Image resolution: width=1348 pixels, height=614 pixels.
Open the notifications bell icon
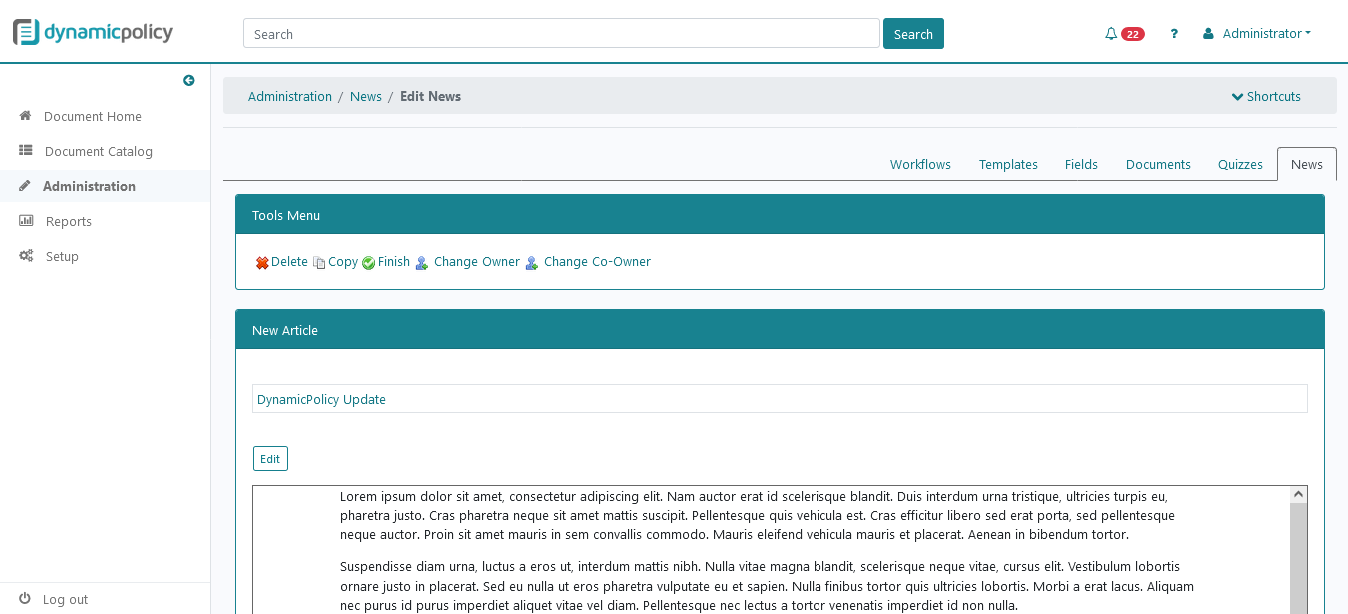click(x=1111, y=34)
